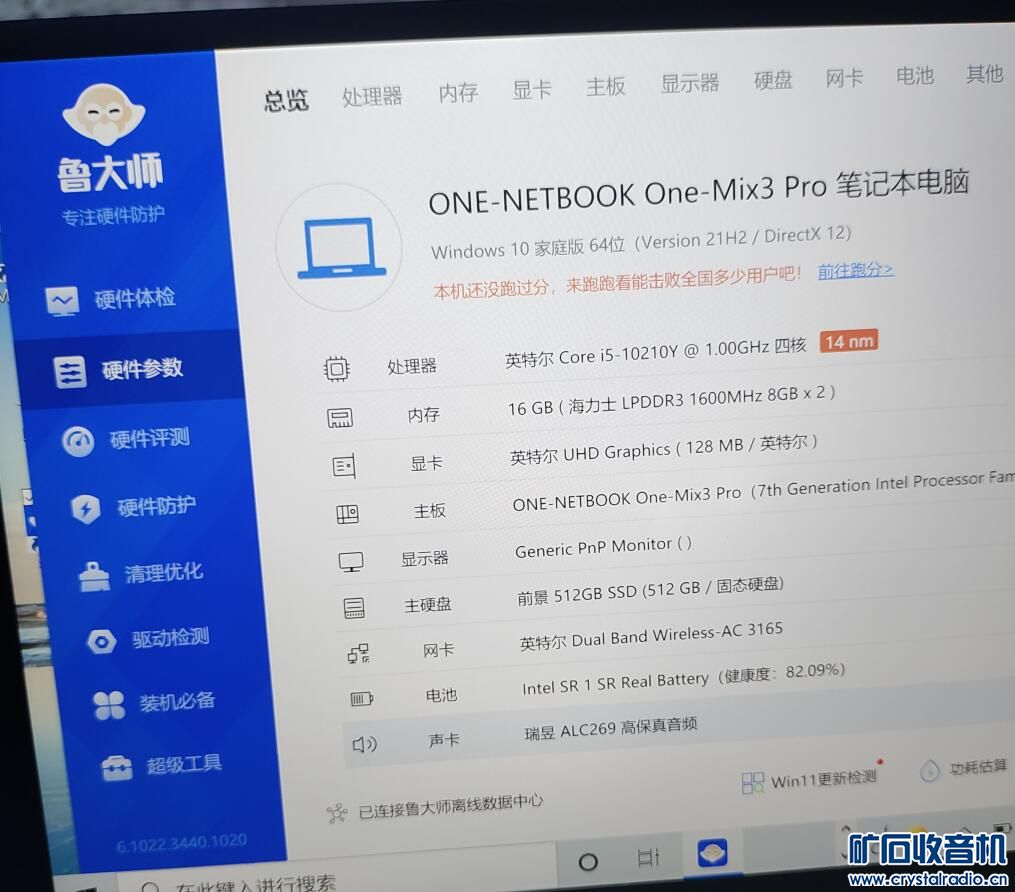Click the motherboard icon
Image resolution: width=1015 pixels, height=892 pixels.
pos(348,515)
